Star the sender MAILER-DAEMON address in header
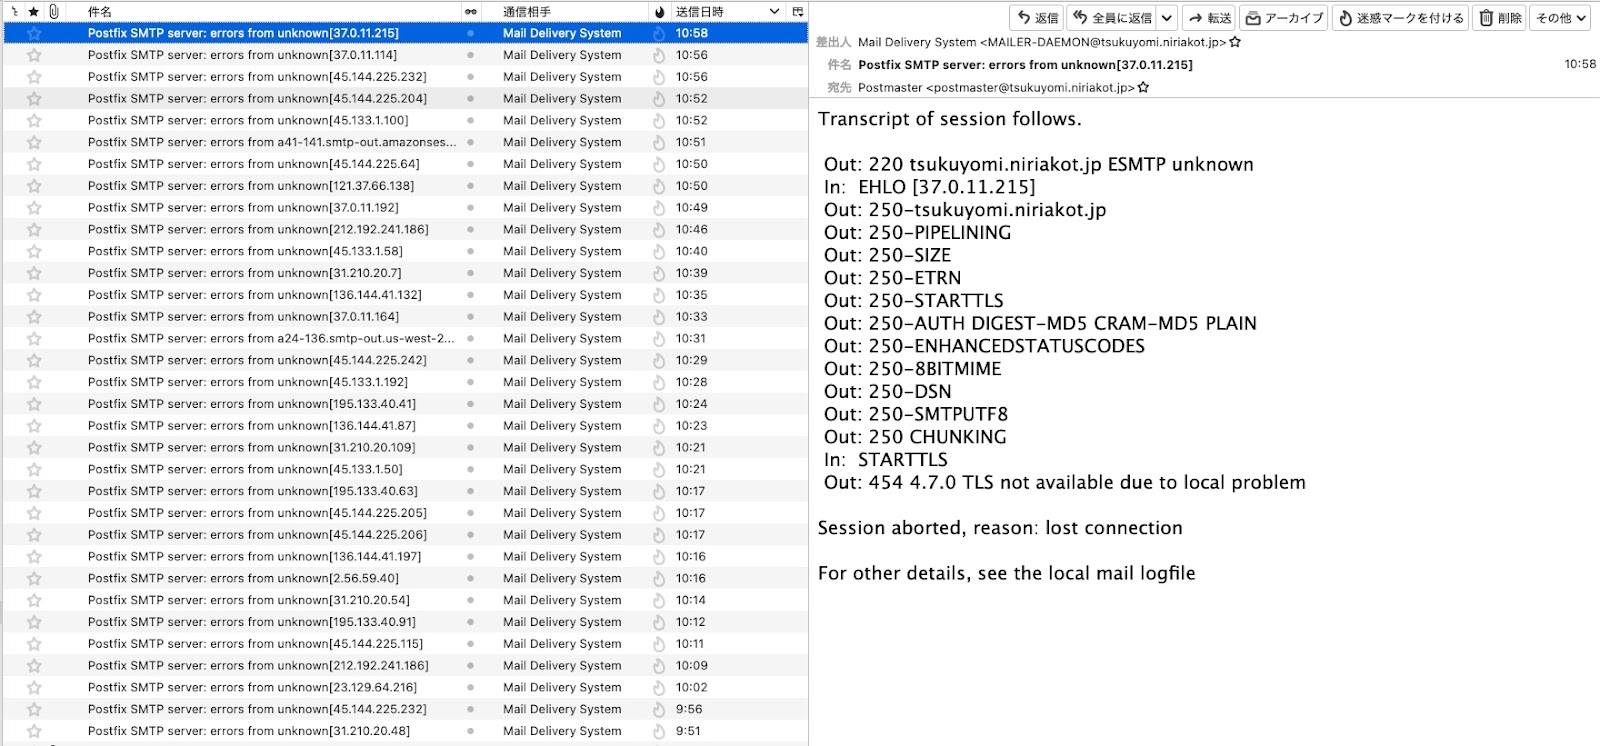 (x=1235, y=42)
